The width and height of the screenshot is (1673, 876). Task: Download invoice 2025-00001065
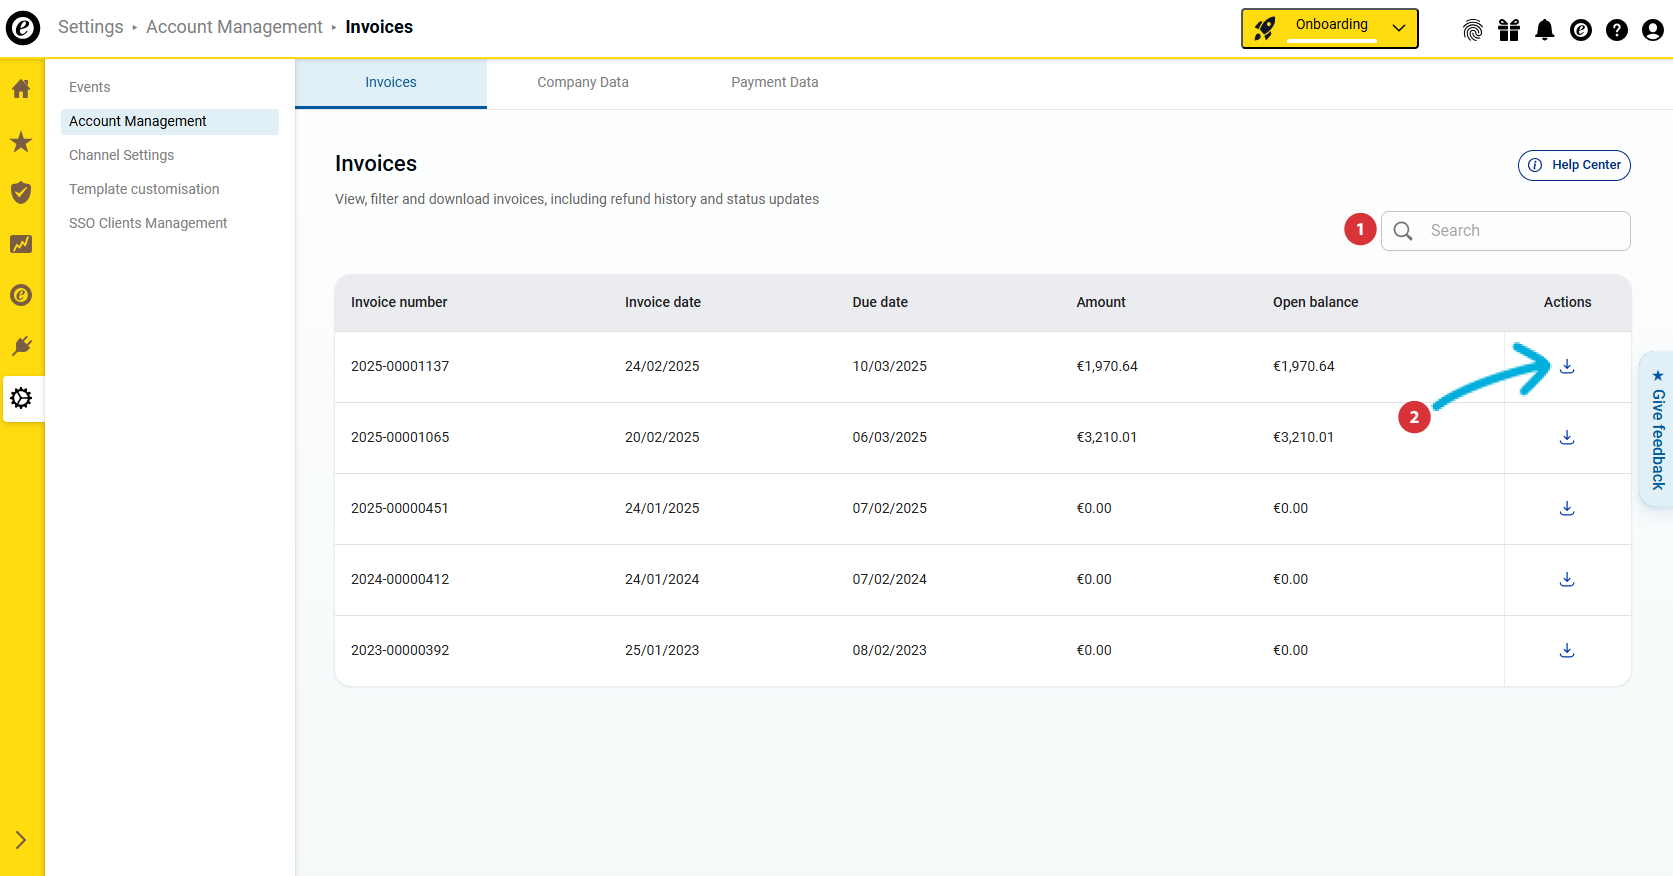point(1567,438)
